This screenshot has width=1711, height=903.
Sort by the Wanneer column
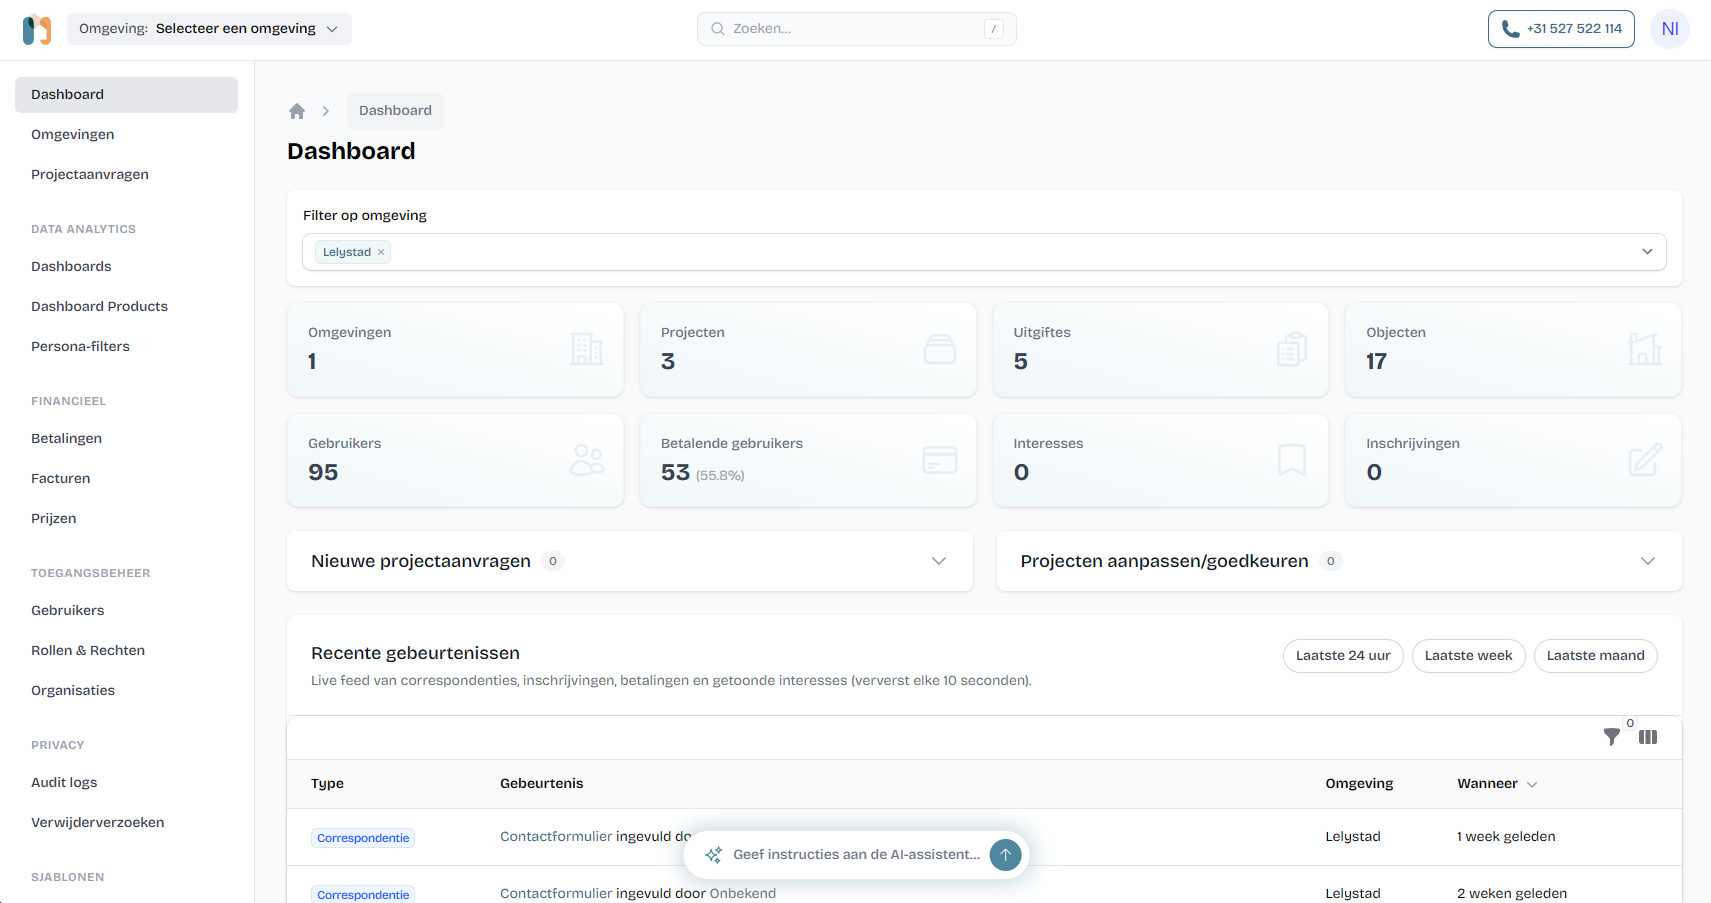[1497, 784]
